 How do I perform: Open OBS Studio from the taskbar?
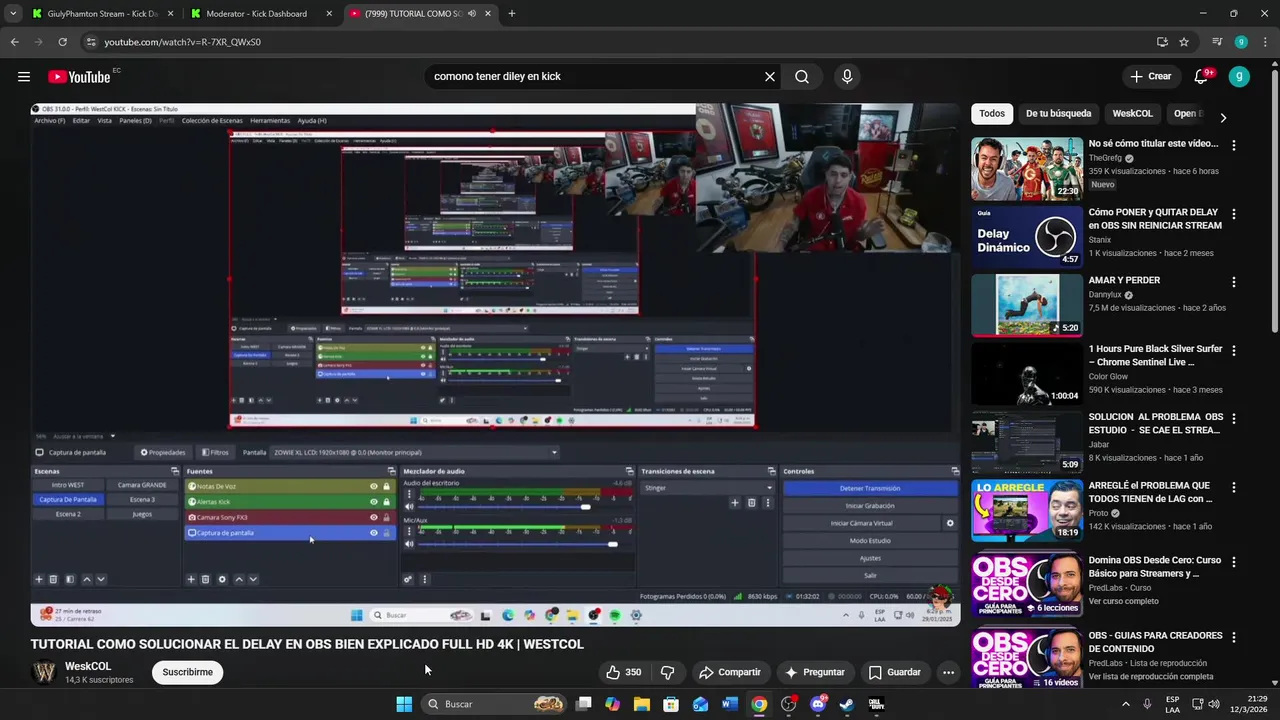789,704
